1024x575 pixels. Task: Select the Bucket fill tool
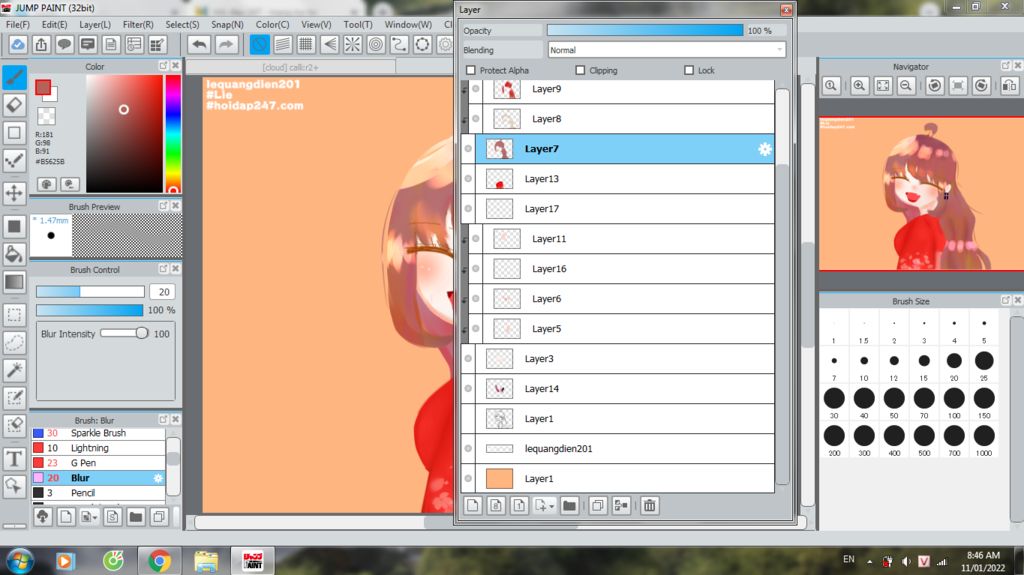[14, 254]
